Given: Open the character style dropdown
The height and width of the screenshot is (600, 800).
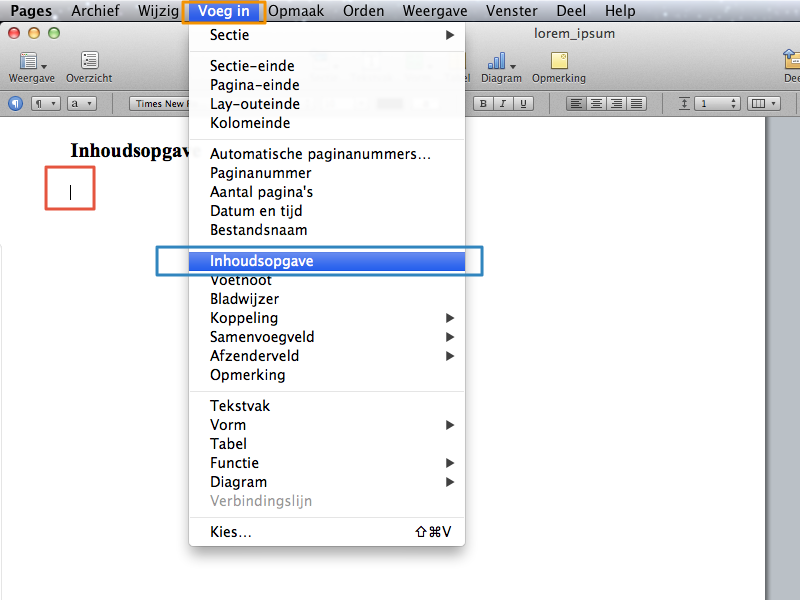Looking at the screenshot, I should pos(82,104).
